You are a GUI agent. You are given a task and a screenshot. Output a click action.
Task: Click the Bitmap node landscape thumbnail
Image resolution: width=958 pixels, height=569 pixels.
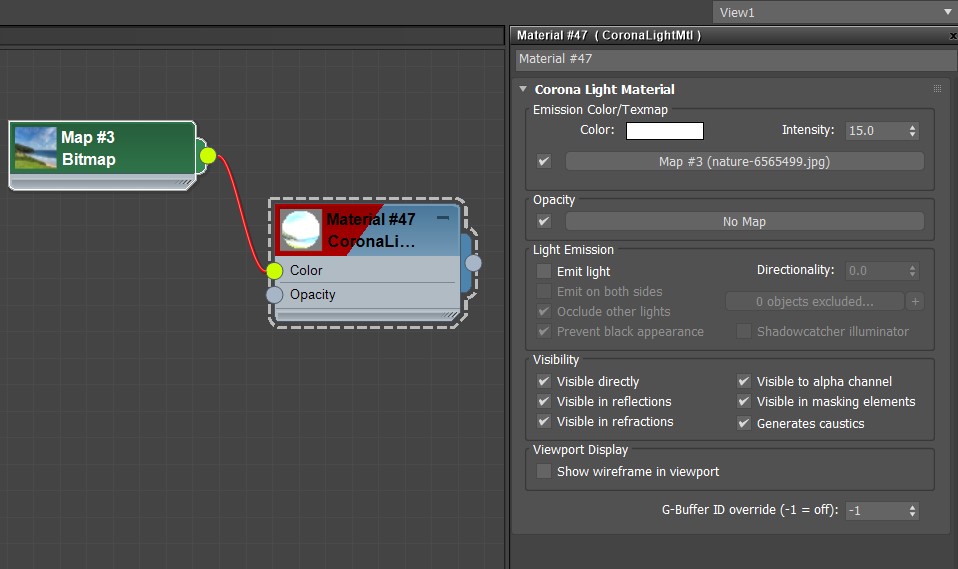35,148
